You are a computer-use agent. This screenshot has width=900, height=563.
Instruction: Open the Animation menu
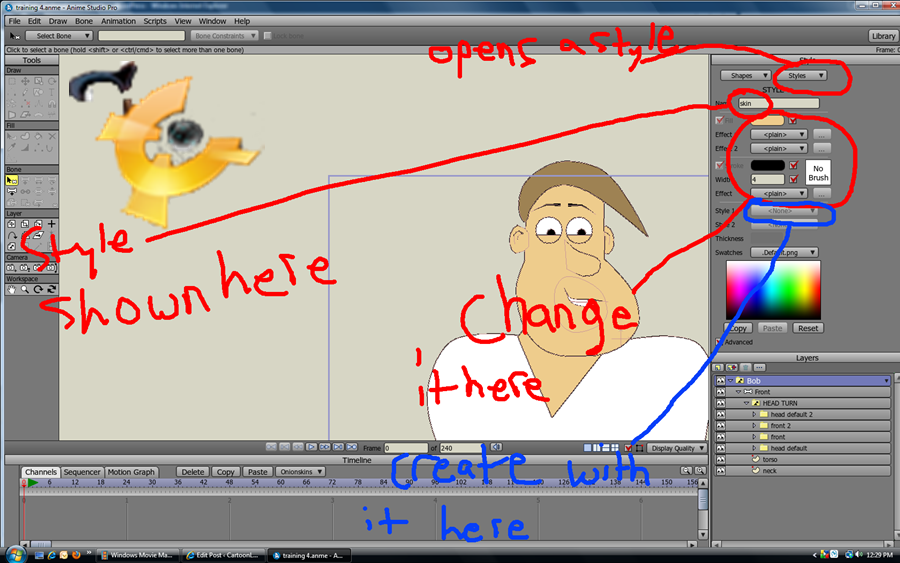(x=118, y=20)
